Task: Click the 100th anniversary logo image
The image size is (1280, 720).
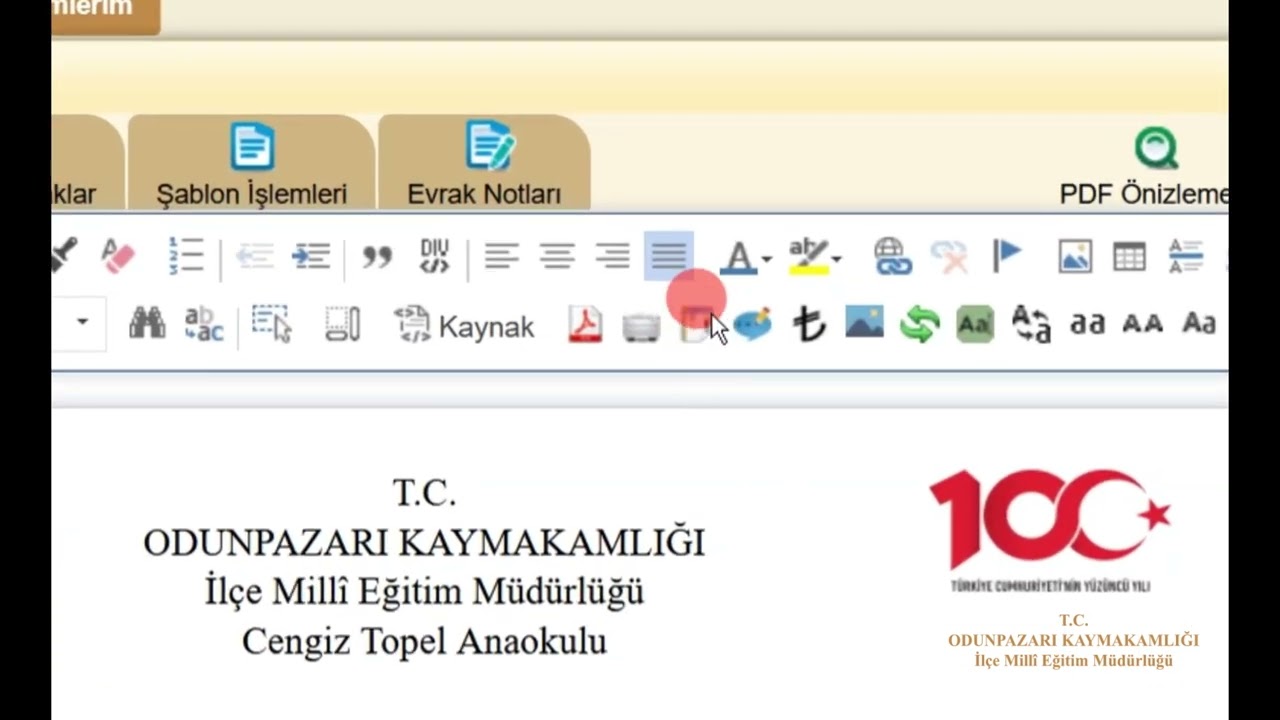Action: coord(1050,530)
